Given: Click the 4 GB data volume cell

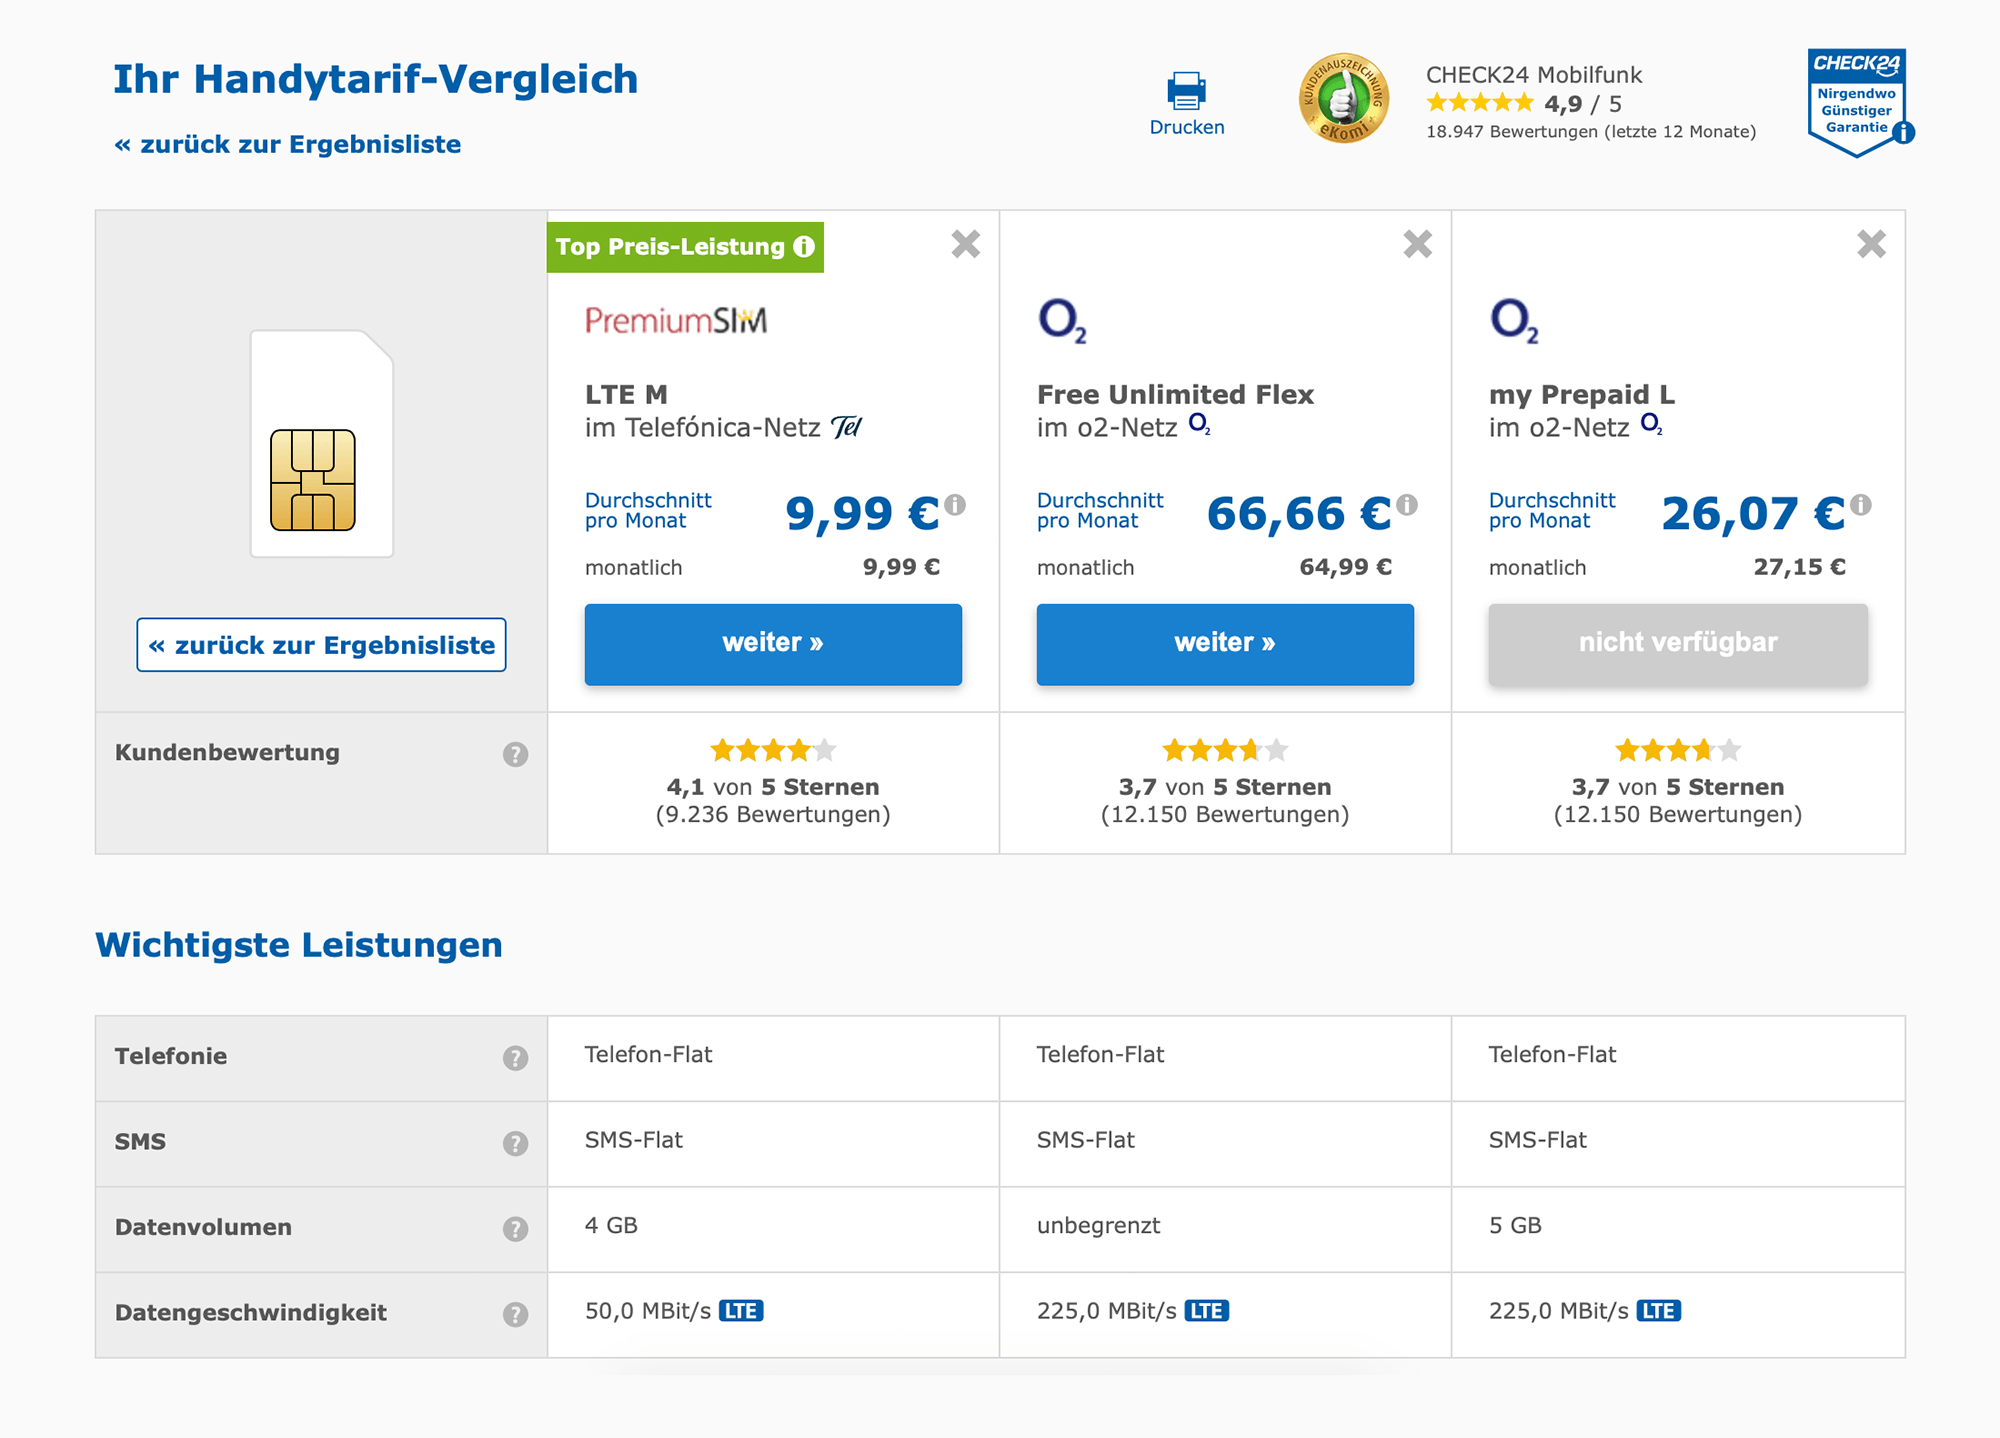Looking at the screenshot, I should click(773, 1229).
